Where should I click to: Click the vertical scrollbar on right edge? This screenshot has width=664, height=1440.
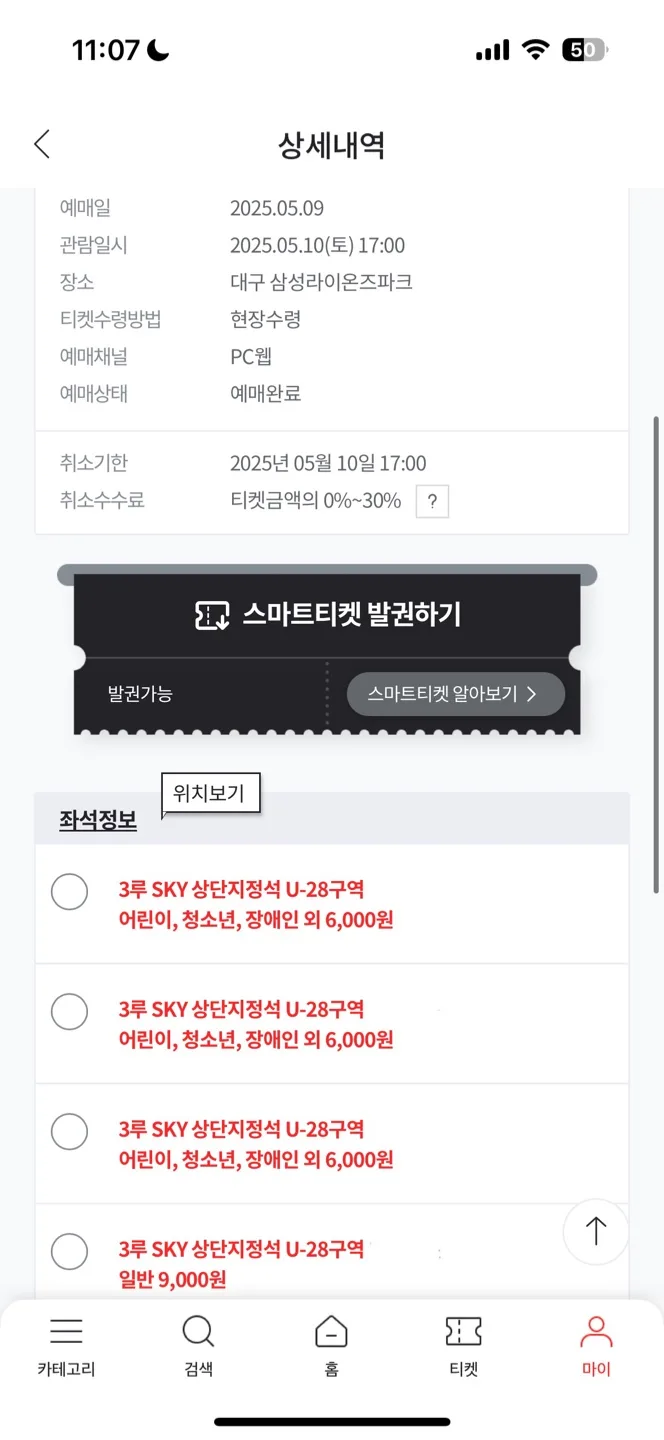click(656, 655)
